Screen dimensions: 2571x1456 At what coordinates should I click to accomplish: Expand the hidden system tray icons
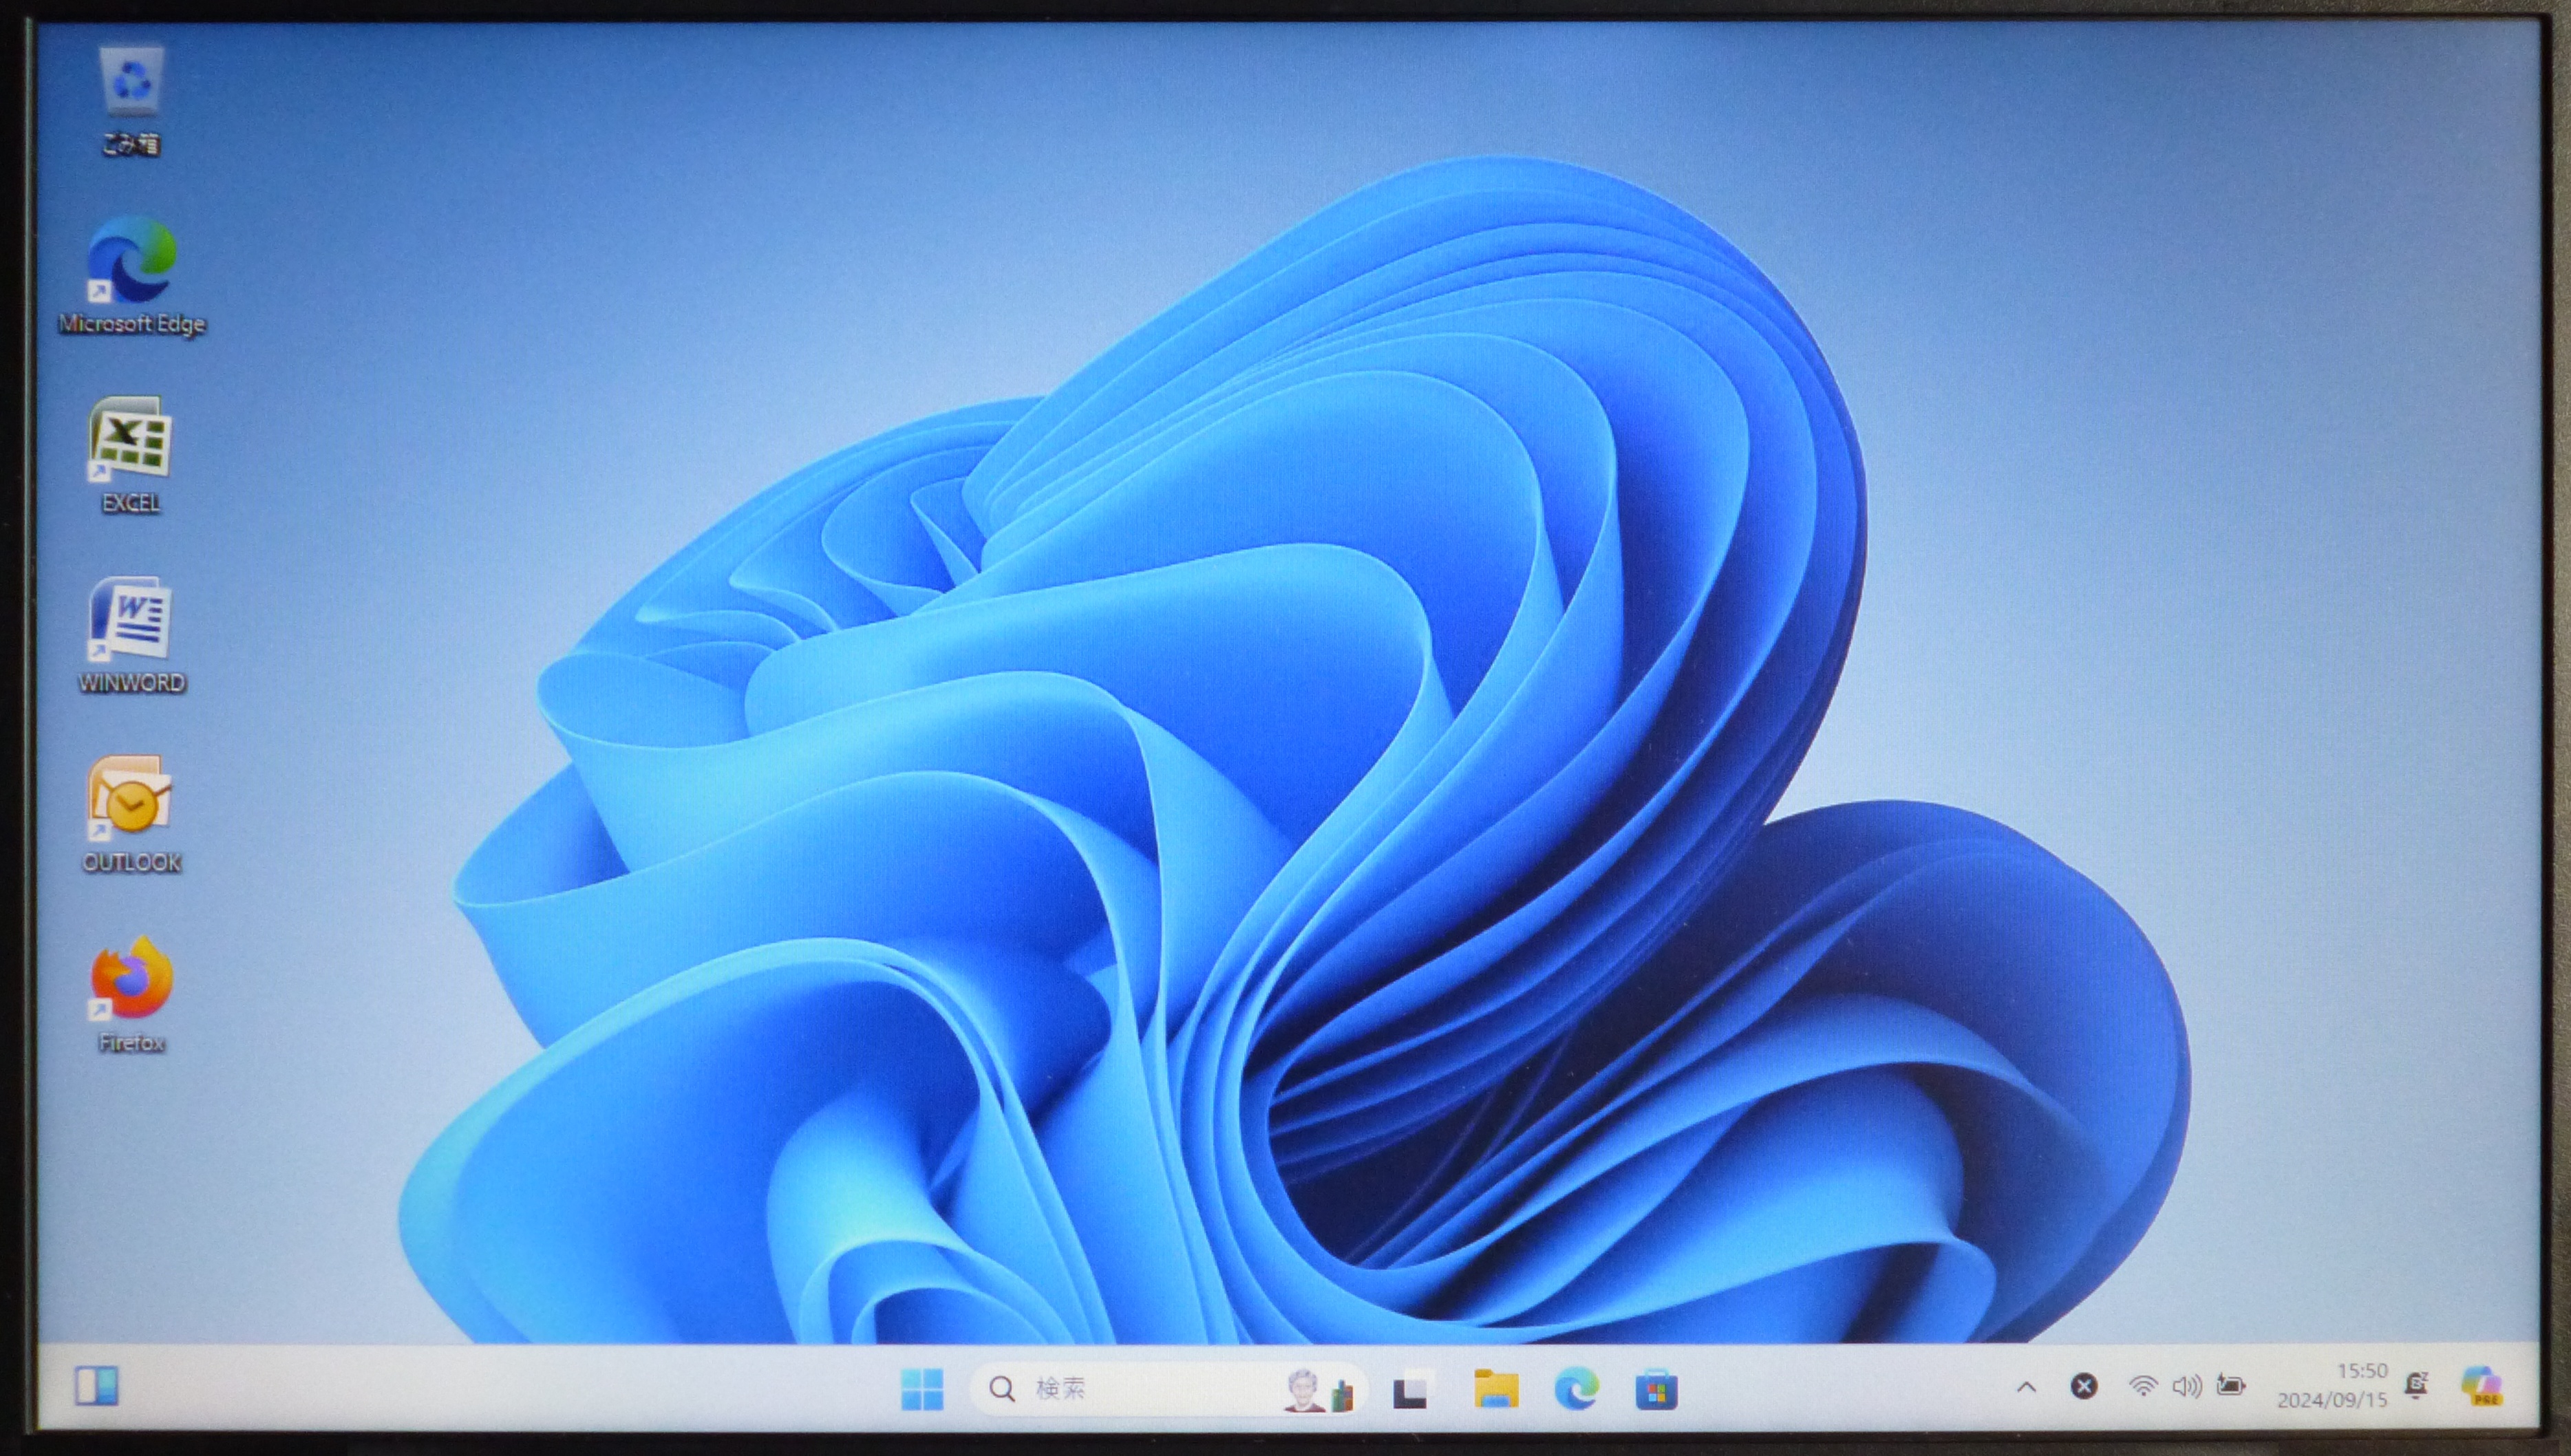point(2026,1387)
